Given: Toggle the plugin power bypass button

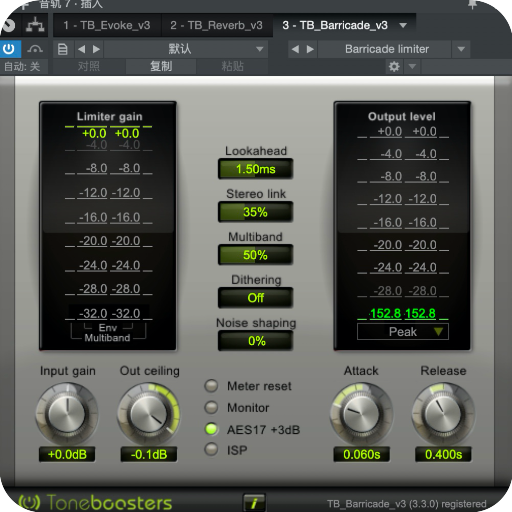Looking at the screenshot, I should pos(9,49).
